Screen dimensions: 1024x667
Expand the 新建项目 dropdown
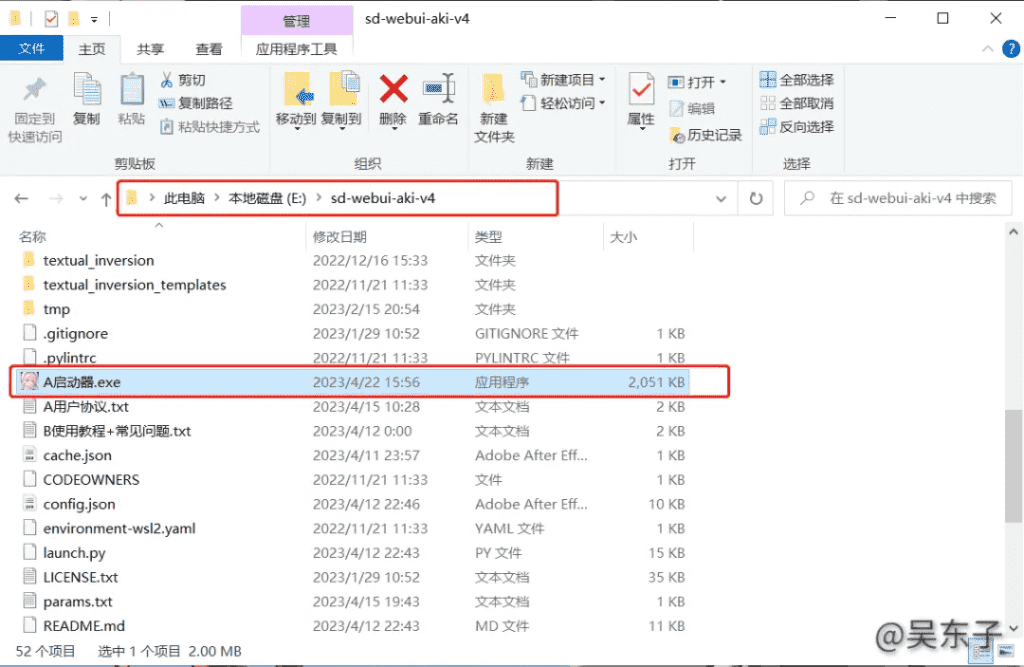point(602,80)
